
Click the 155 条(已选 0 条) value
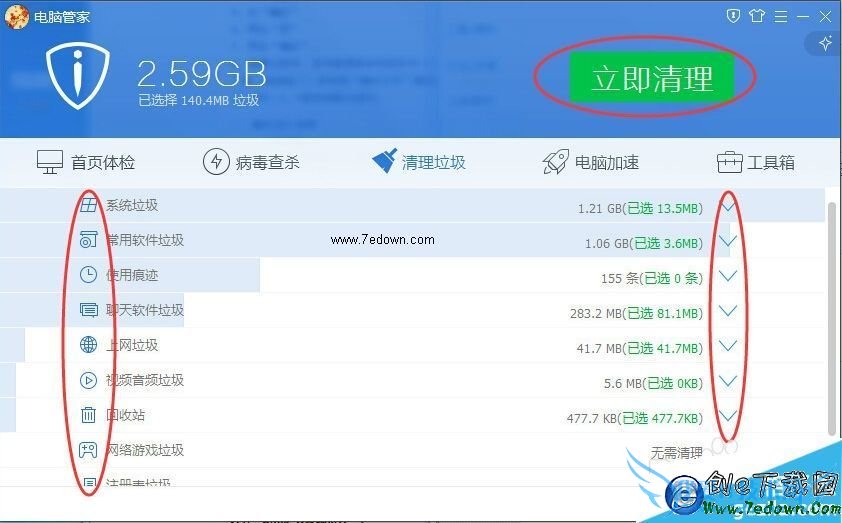click(x=652, y=278)
